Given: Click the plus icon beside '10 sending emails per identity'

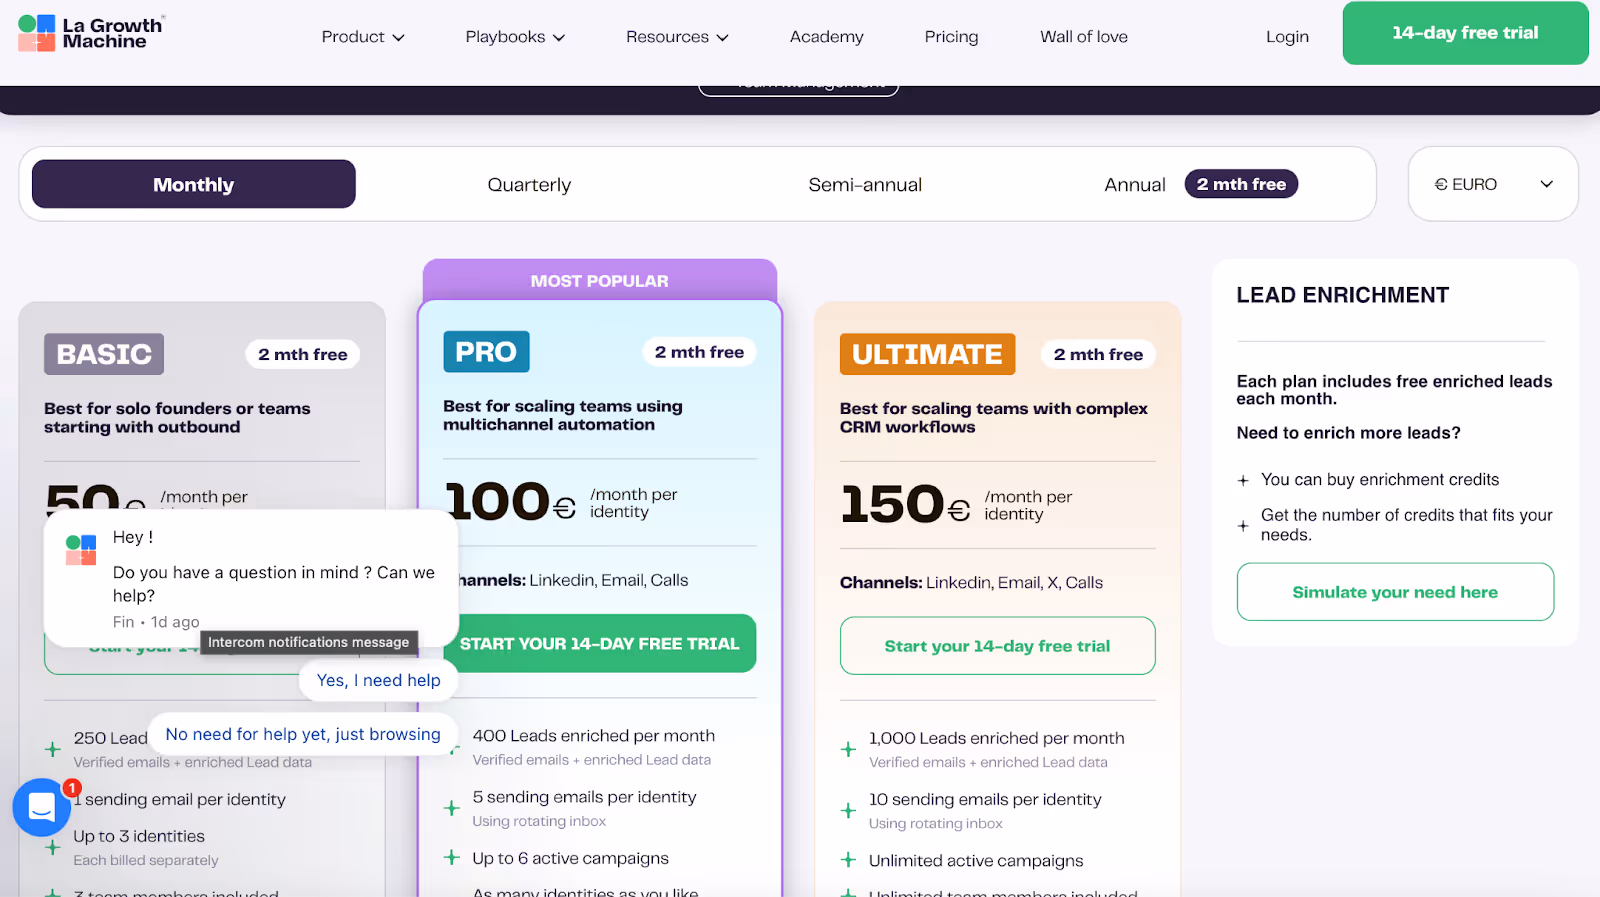Looking at the screenshot, I should [x=848, y=810].
